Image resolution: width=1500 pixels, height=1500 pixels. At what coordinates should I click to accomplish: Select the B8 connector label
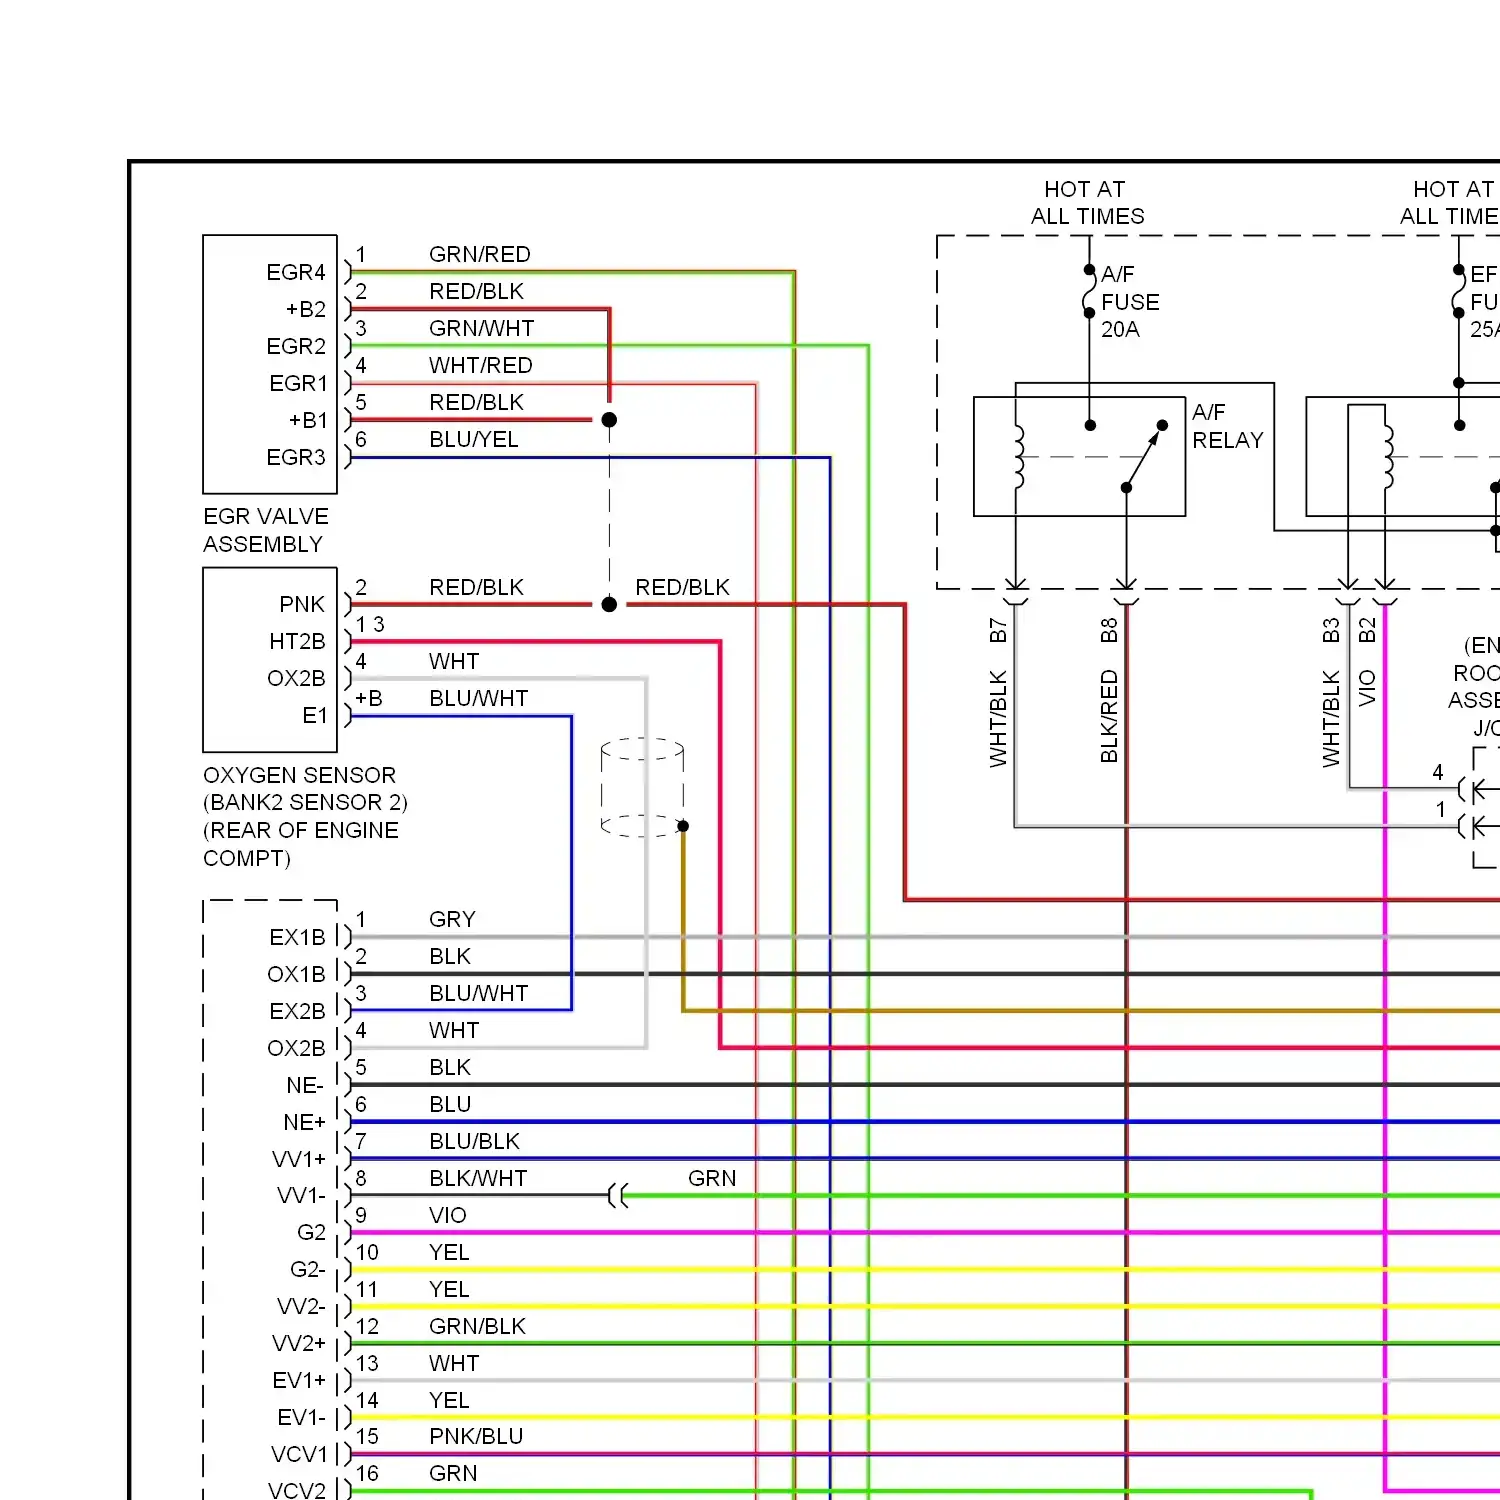1108,630
